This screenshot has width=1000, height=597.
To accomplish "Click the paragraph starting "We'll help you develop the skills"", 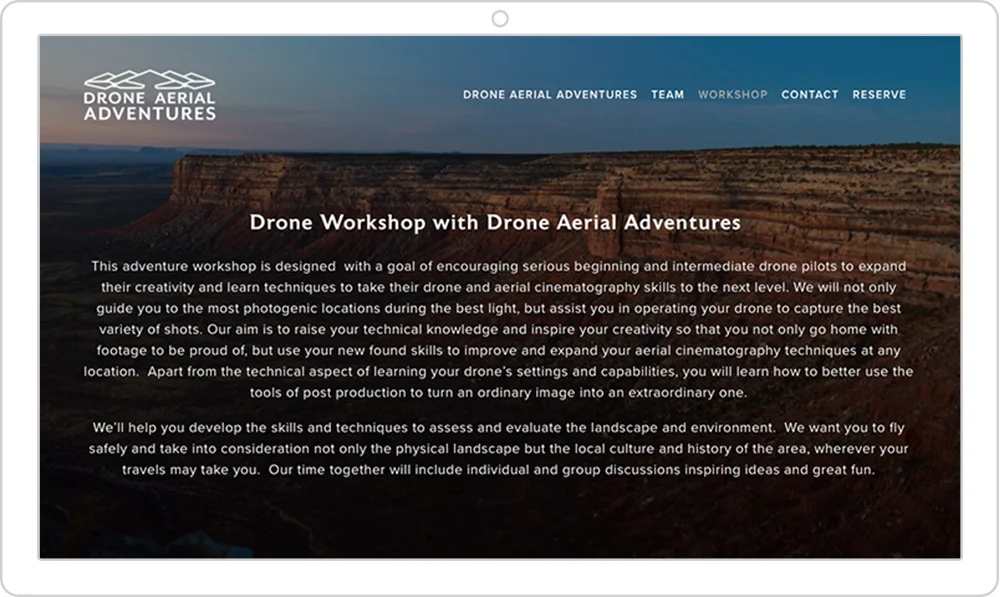I will point(498,448).
